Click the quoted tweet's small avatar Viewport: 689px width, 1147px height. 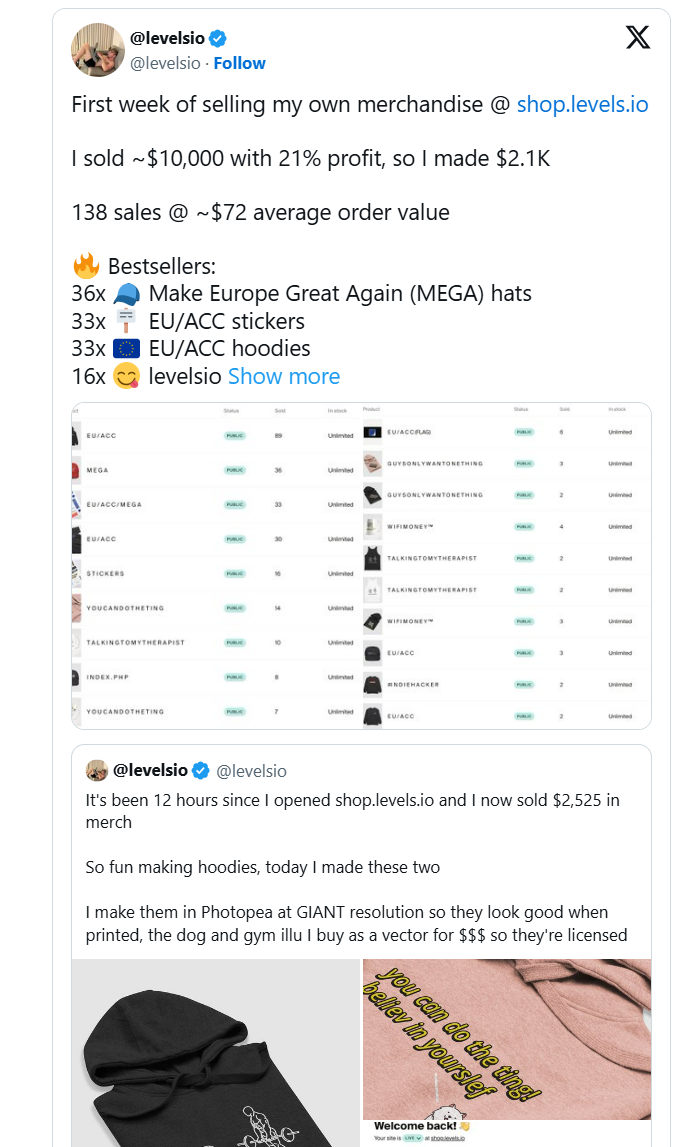pos(97,770)
